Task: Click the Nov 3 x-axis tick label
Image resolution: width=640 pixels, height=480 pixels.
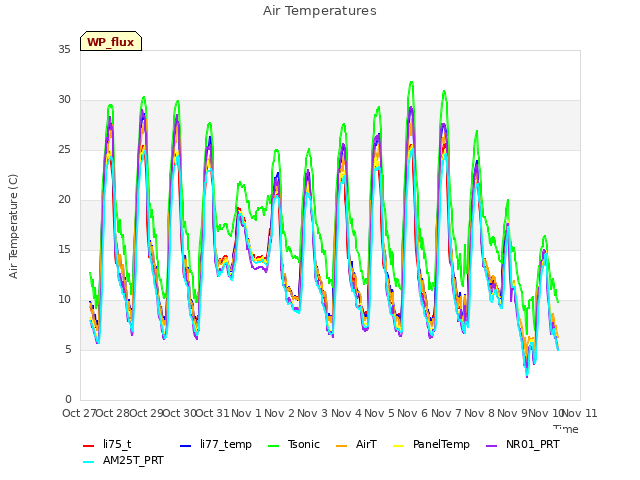Action: pyautogui.click(x=313, y=413)
